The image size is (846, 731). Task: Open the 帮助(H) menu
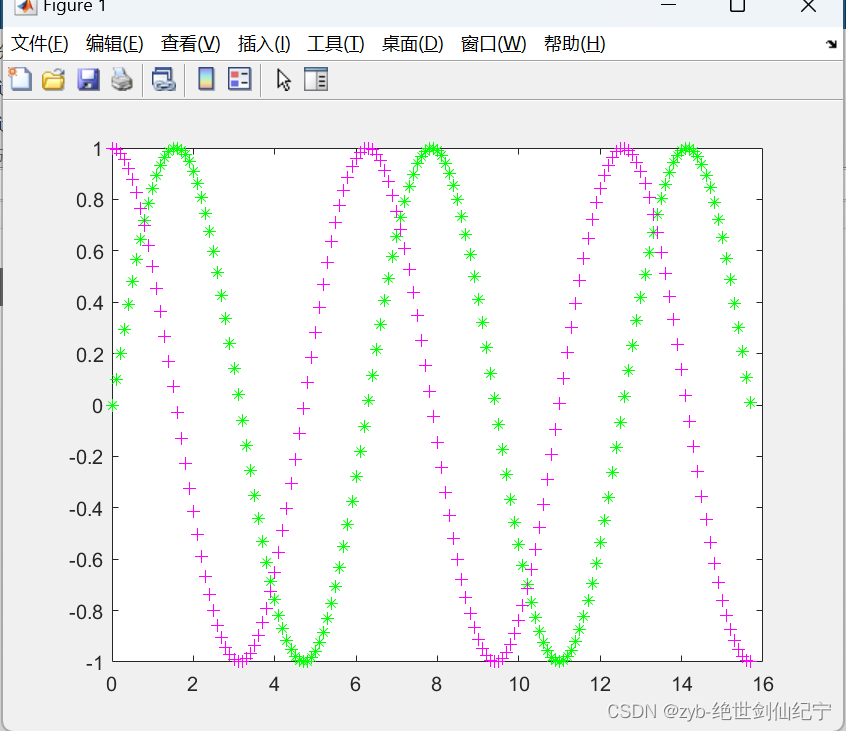tap(574, 44)
